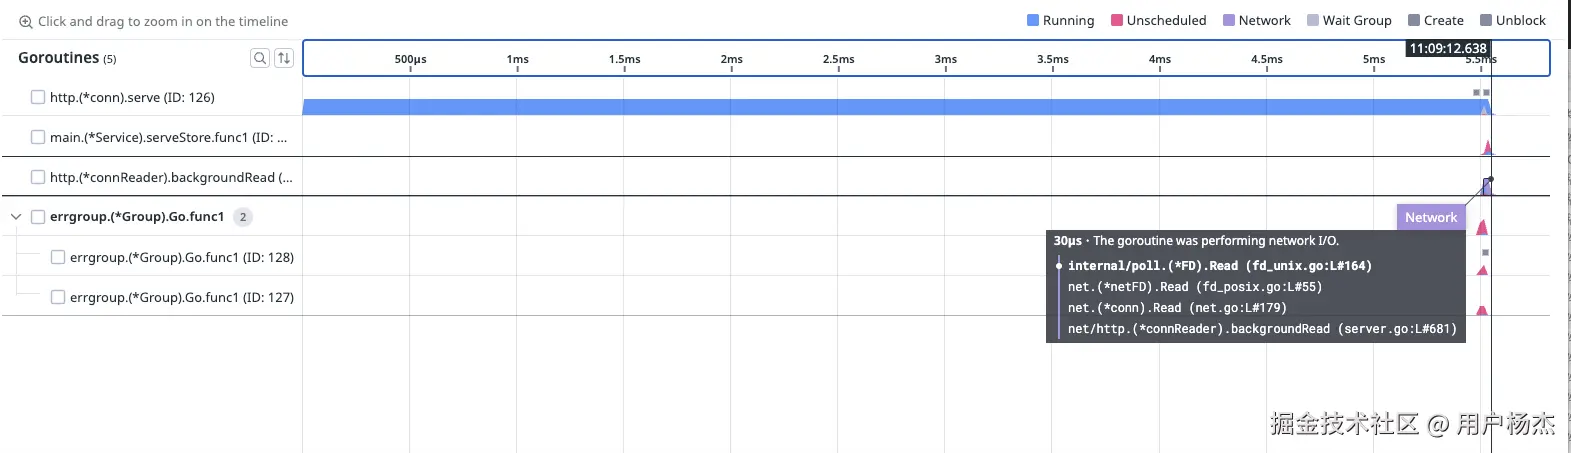The image size is (1571, 453).
Task: Click the purple Network event tag
Action: pos(1430,217)
